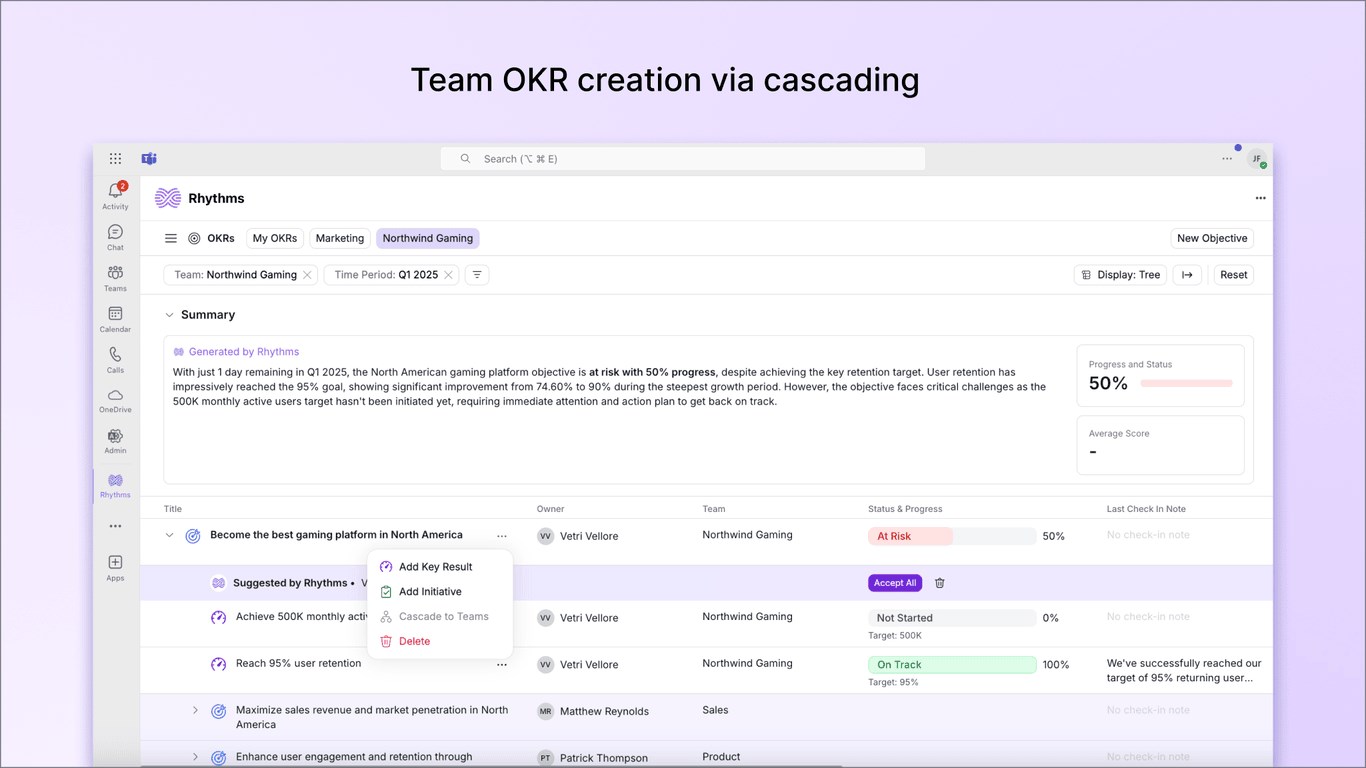
Task: Open Teams in the sidebar
Action: [x=115, y=278]
